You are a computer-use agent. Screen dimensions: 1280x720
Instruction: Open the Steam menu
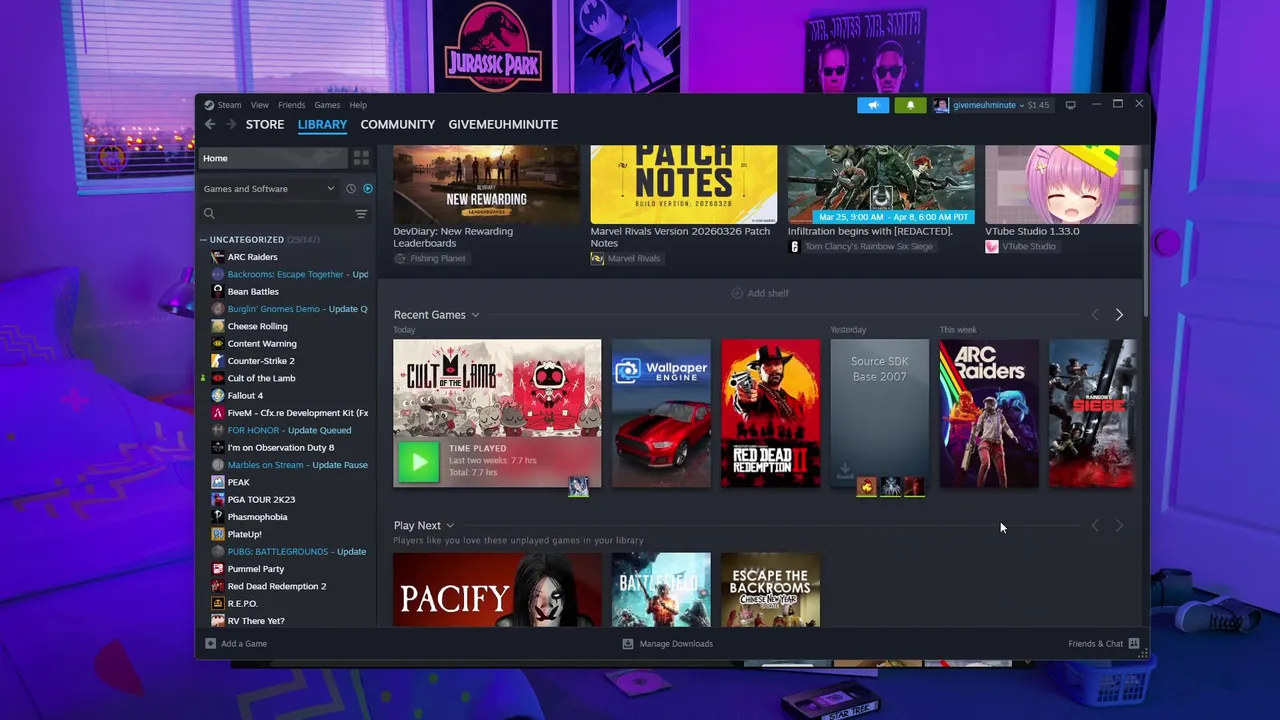(x=230, y=105)
